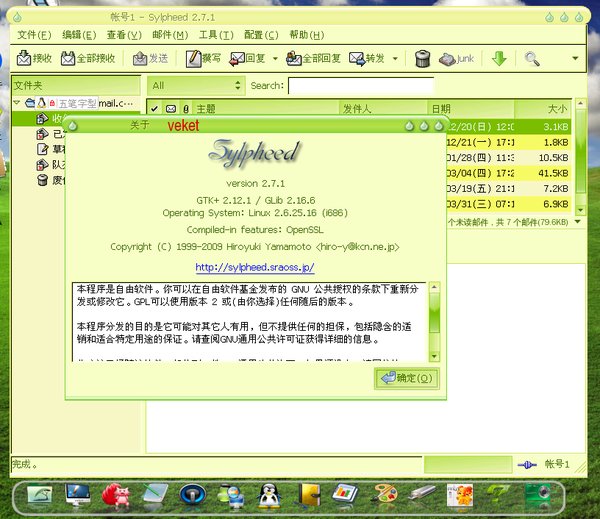This screenshot has width=600, height=519.
Task: Open 文件(F) menu
Action: point(34,35)
